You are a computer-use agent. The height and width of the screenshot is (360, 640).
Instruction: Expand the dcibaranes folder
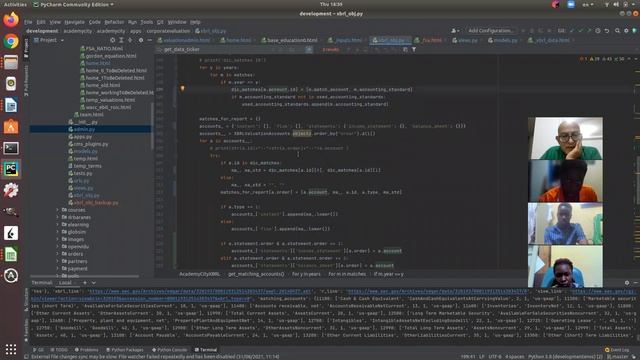pyautogui.click(x=57, y=217)
